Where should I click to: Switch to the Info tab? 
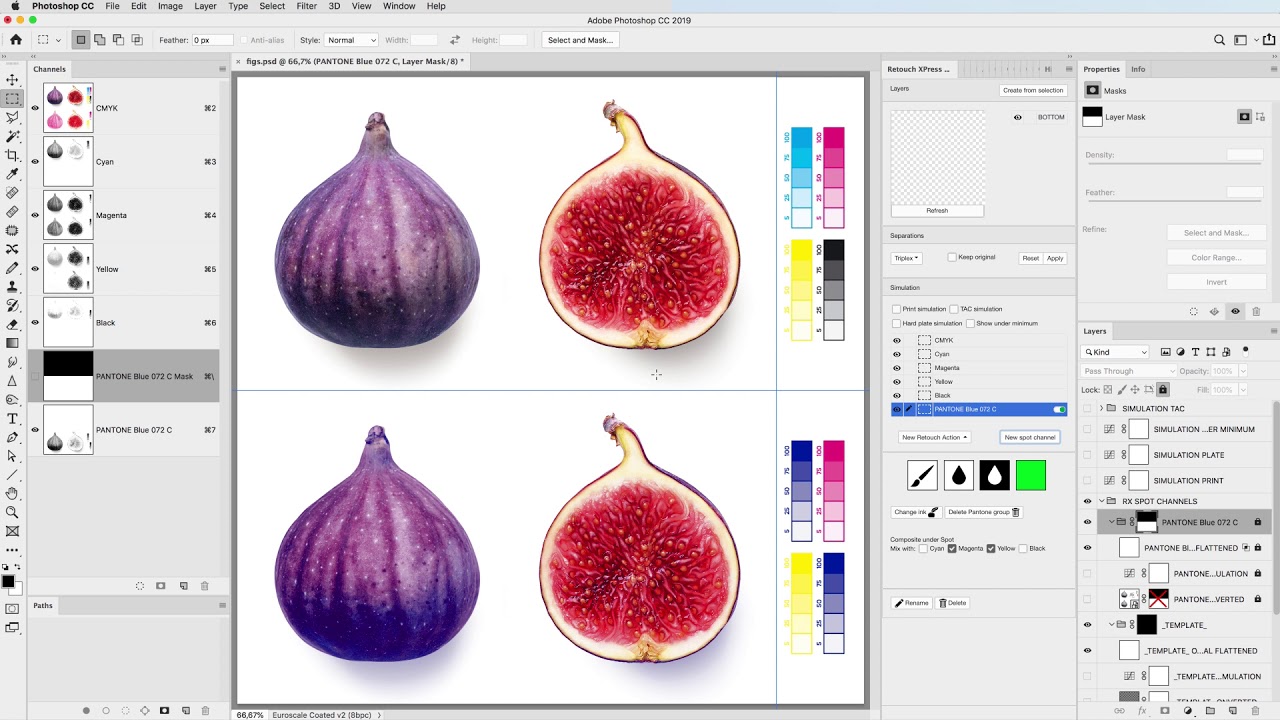(1138, 69)
